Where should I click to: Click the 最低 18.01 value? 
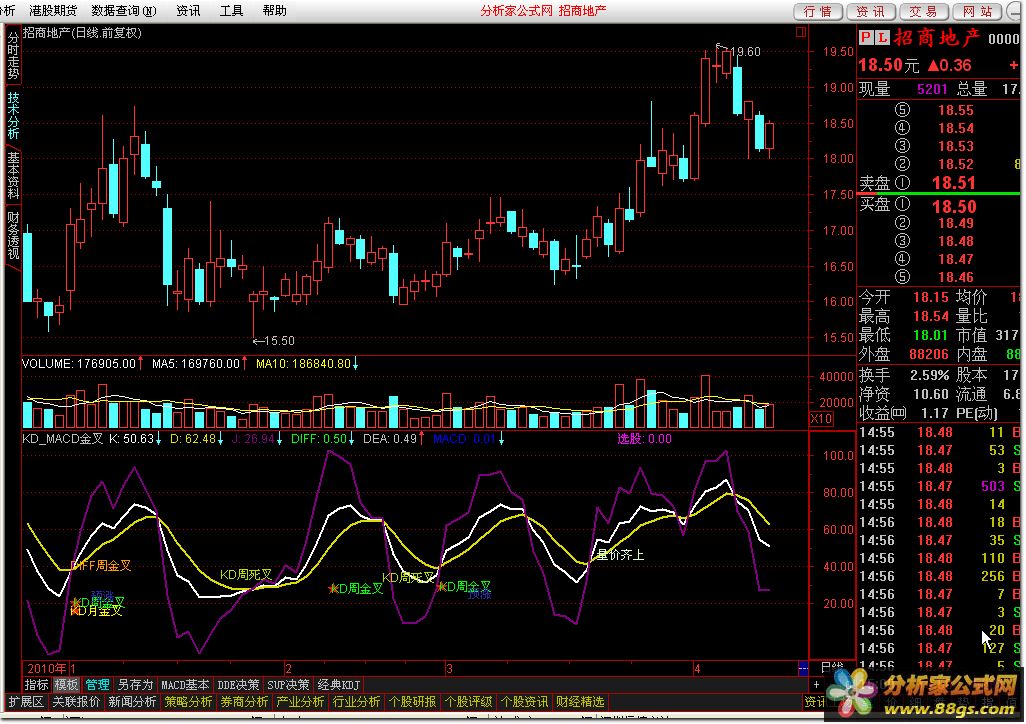pyautogui.click(x=930, y=336)
